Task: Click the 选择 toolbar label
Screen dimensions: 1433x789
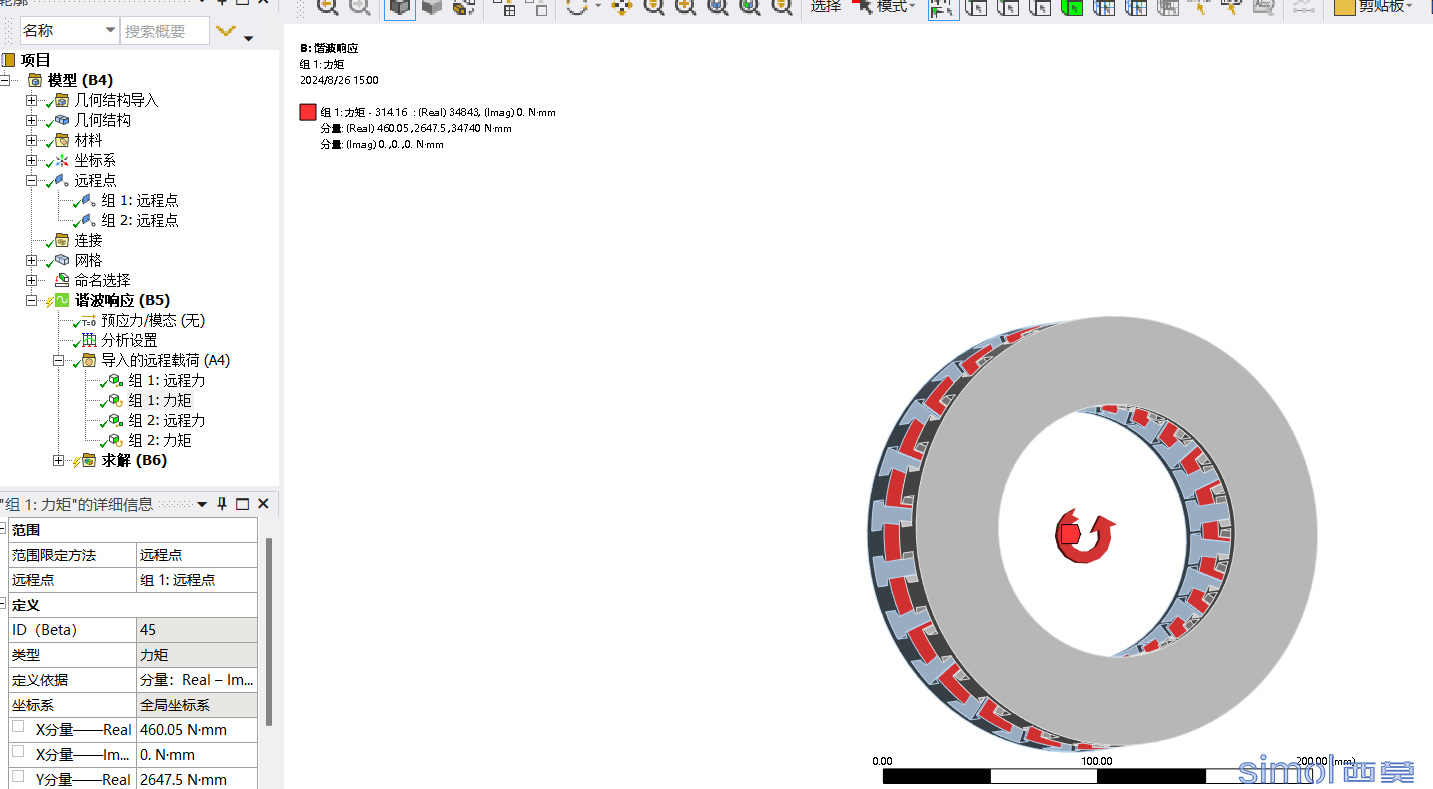Action: click(x=826, y=6)
